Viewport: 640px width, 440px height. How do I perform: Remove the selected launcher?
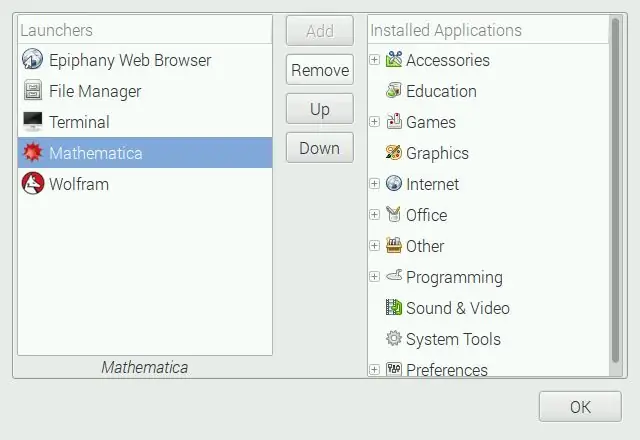point(320,70)
